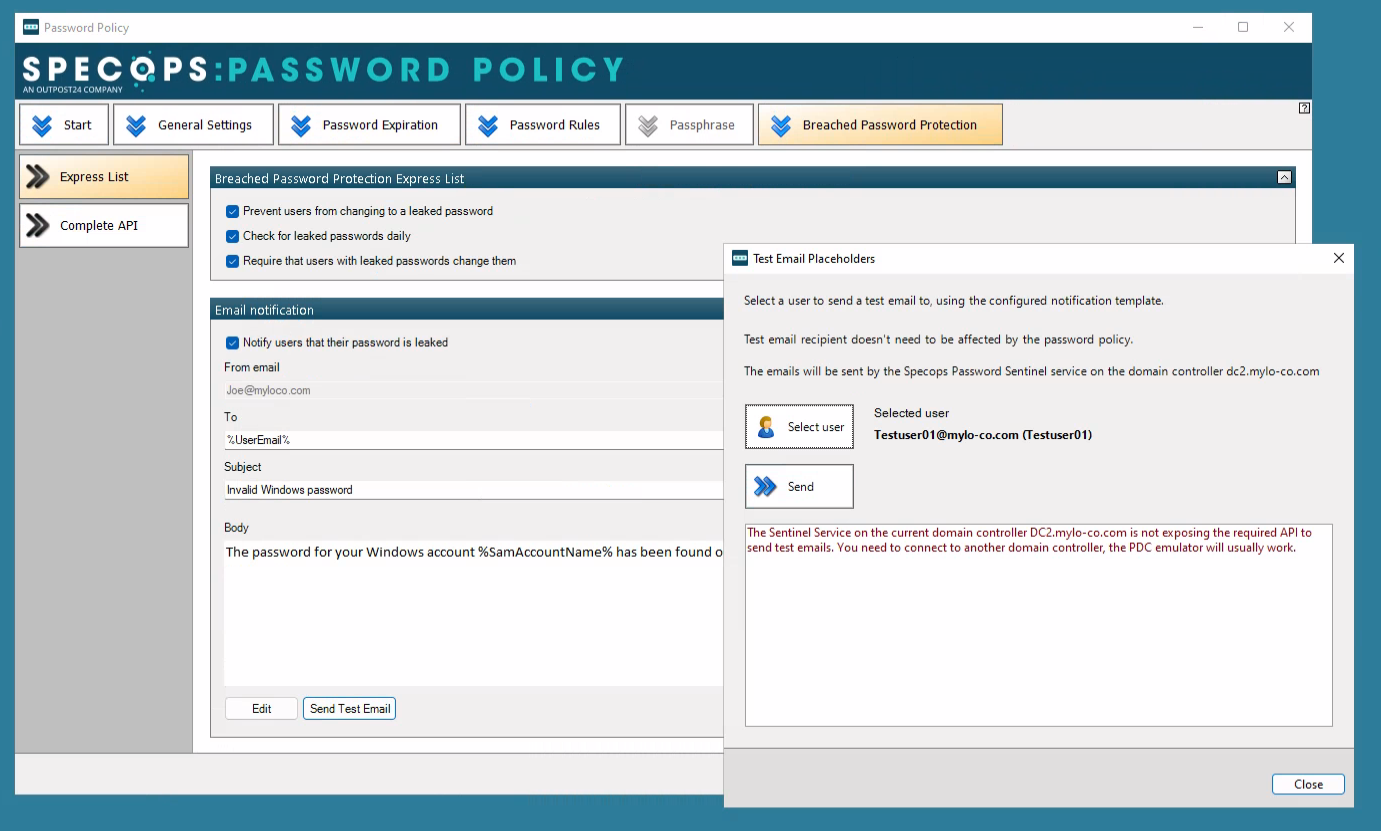The width and height of the screenshot is (1381, 831).
Task: Click the Close button in the dialog
Action: [1308, 784]
